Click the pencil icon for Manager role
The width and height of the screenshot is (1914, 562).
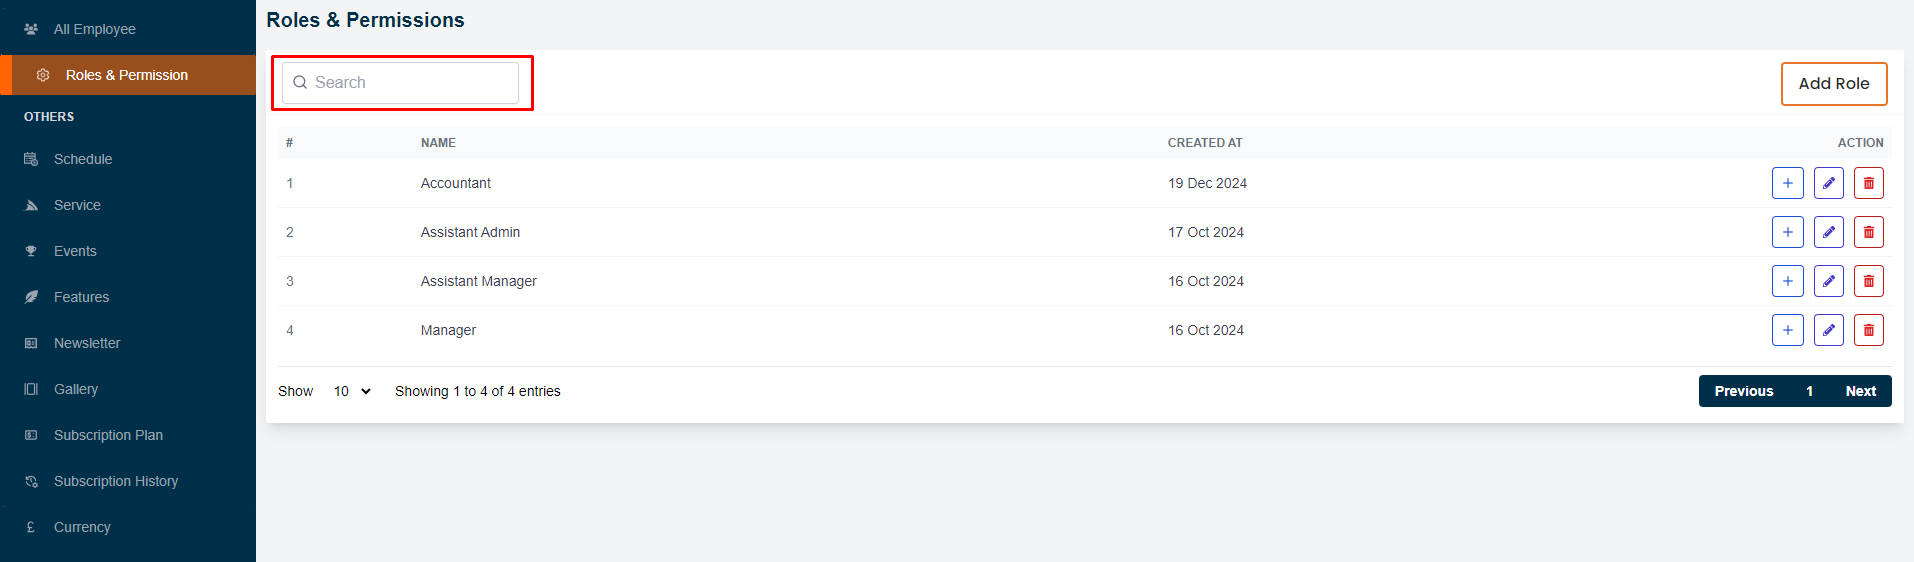tap(1828, 330)
